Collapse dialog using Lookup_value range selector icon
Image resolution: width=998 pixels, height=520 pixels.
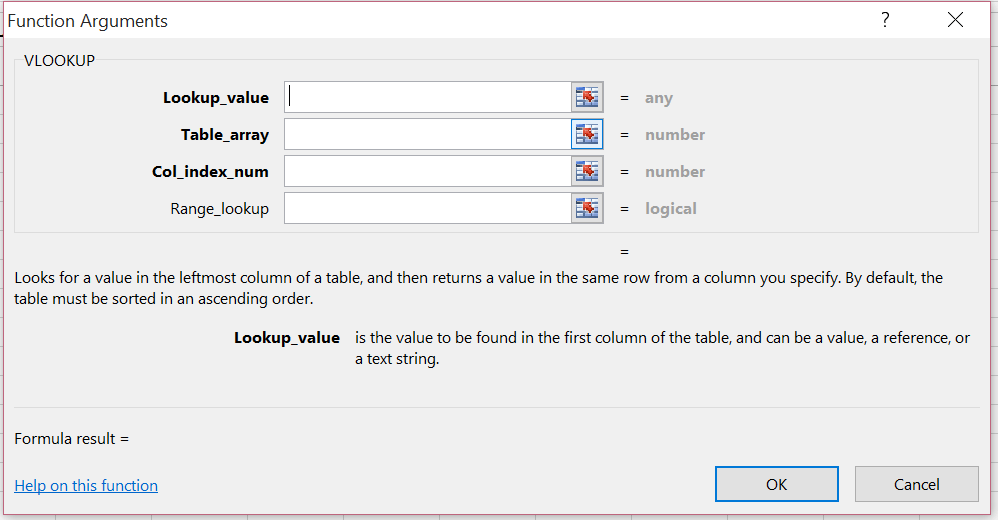tap(587, 97)
